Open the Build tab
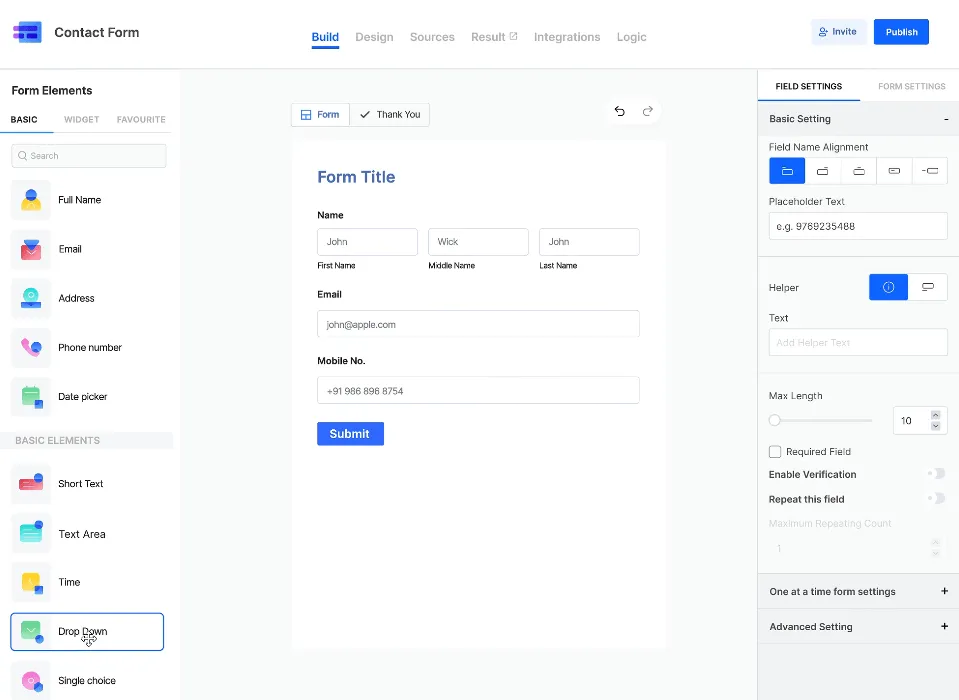Image resolution: width=959 pixels, height=700 pixels. click(x=325, y=37)
